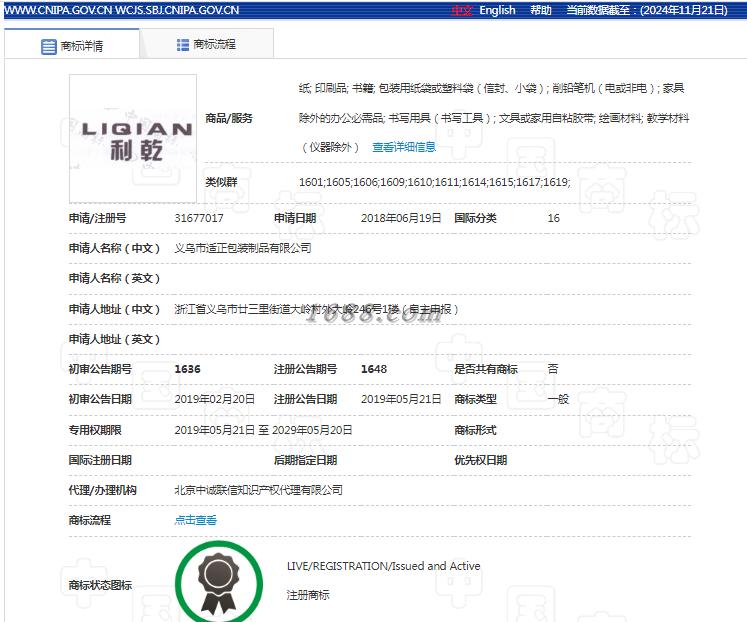The image size is (747, 622).
Task: Open 查看详细信息 goods details link
Action: [404, 147]
